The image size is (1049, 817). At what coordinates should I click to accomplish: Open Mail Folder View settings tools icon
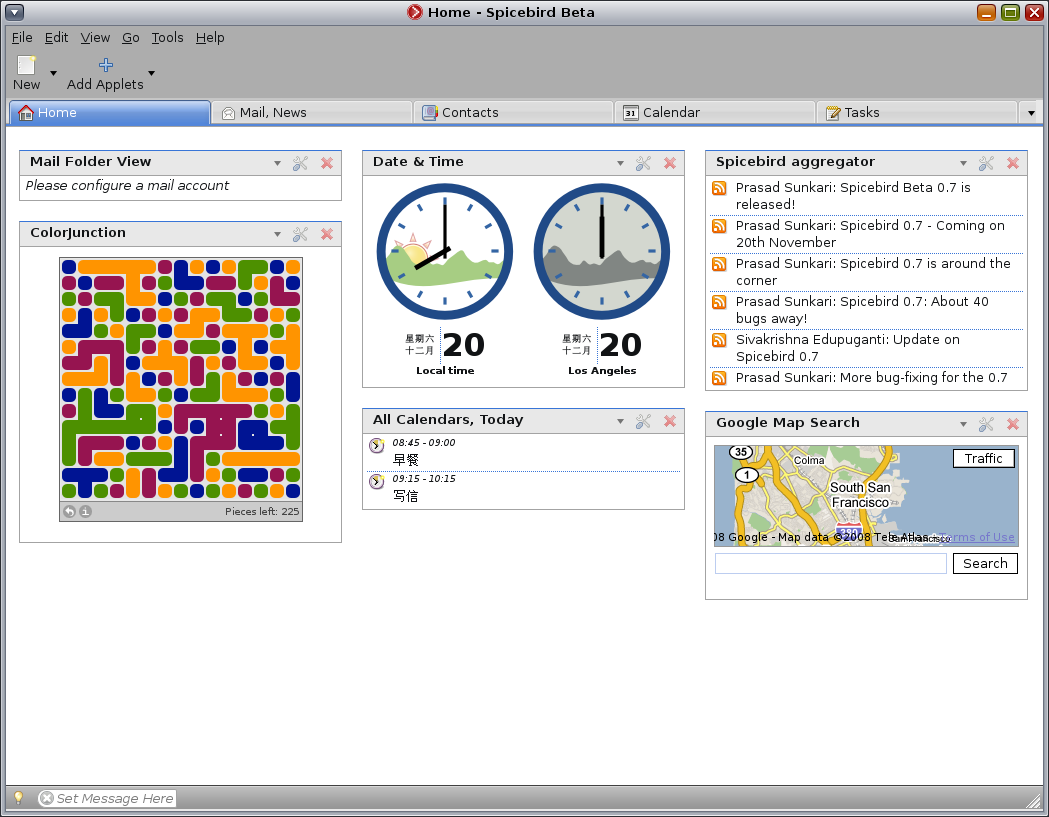coord(300,163)
